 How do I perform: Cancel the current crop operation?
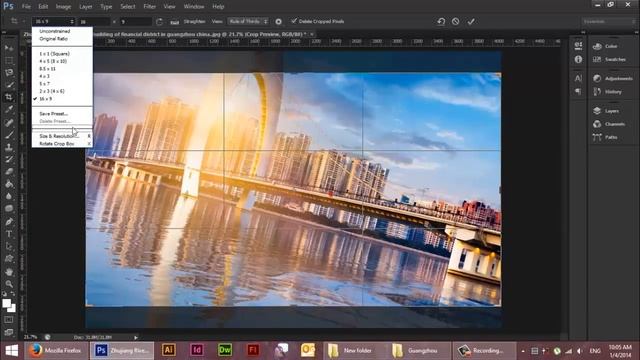tap(456, 22)
